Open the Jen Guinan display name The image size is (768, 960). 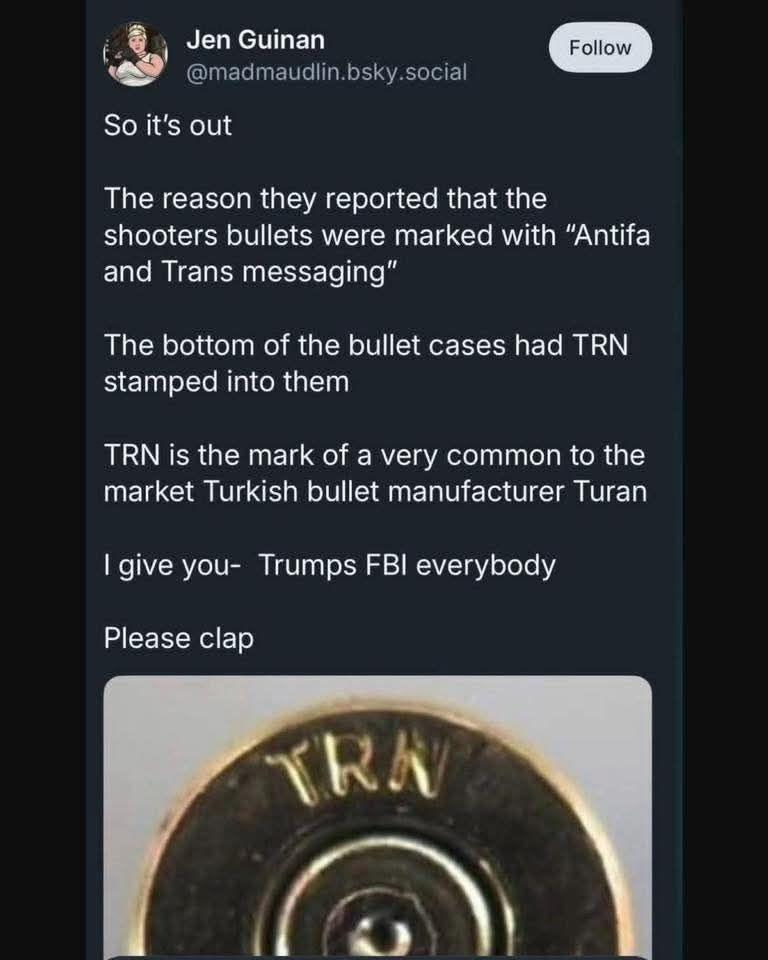(x=255, y=40)
